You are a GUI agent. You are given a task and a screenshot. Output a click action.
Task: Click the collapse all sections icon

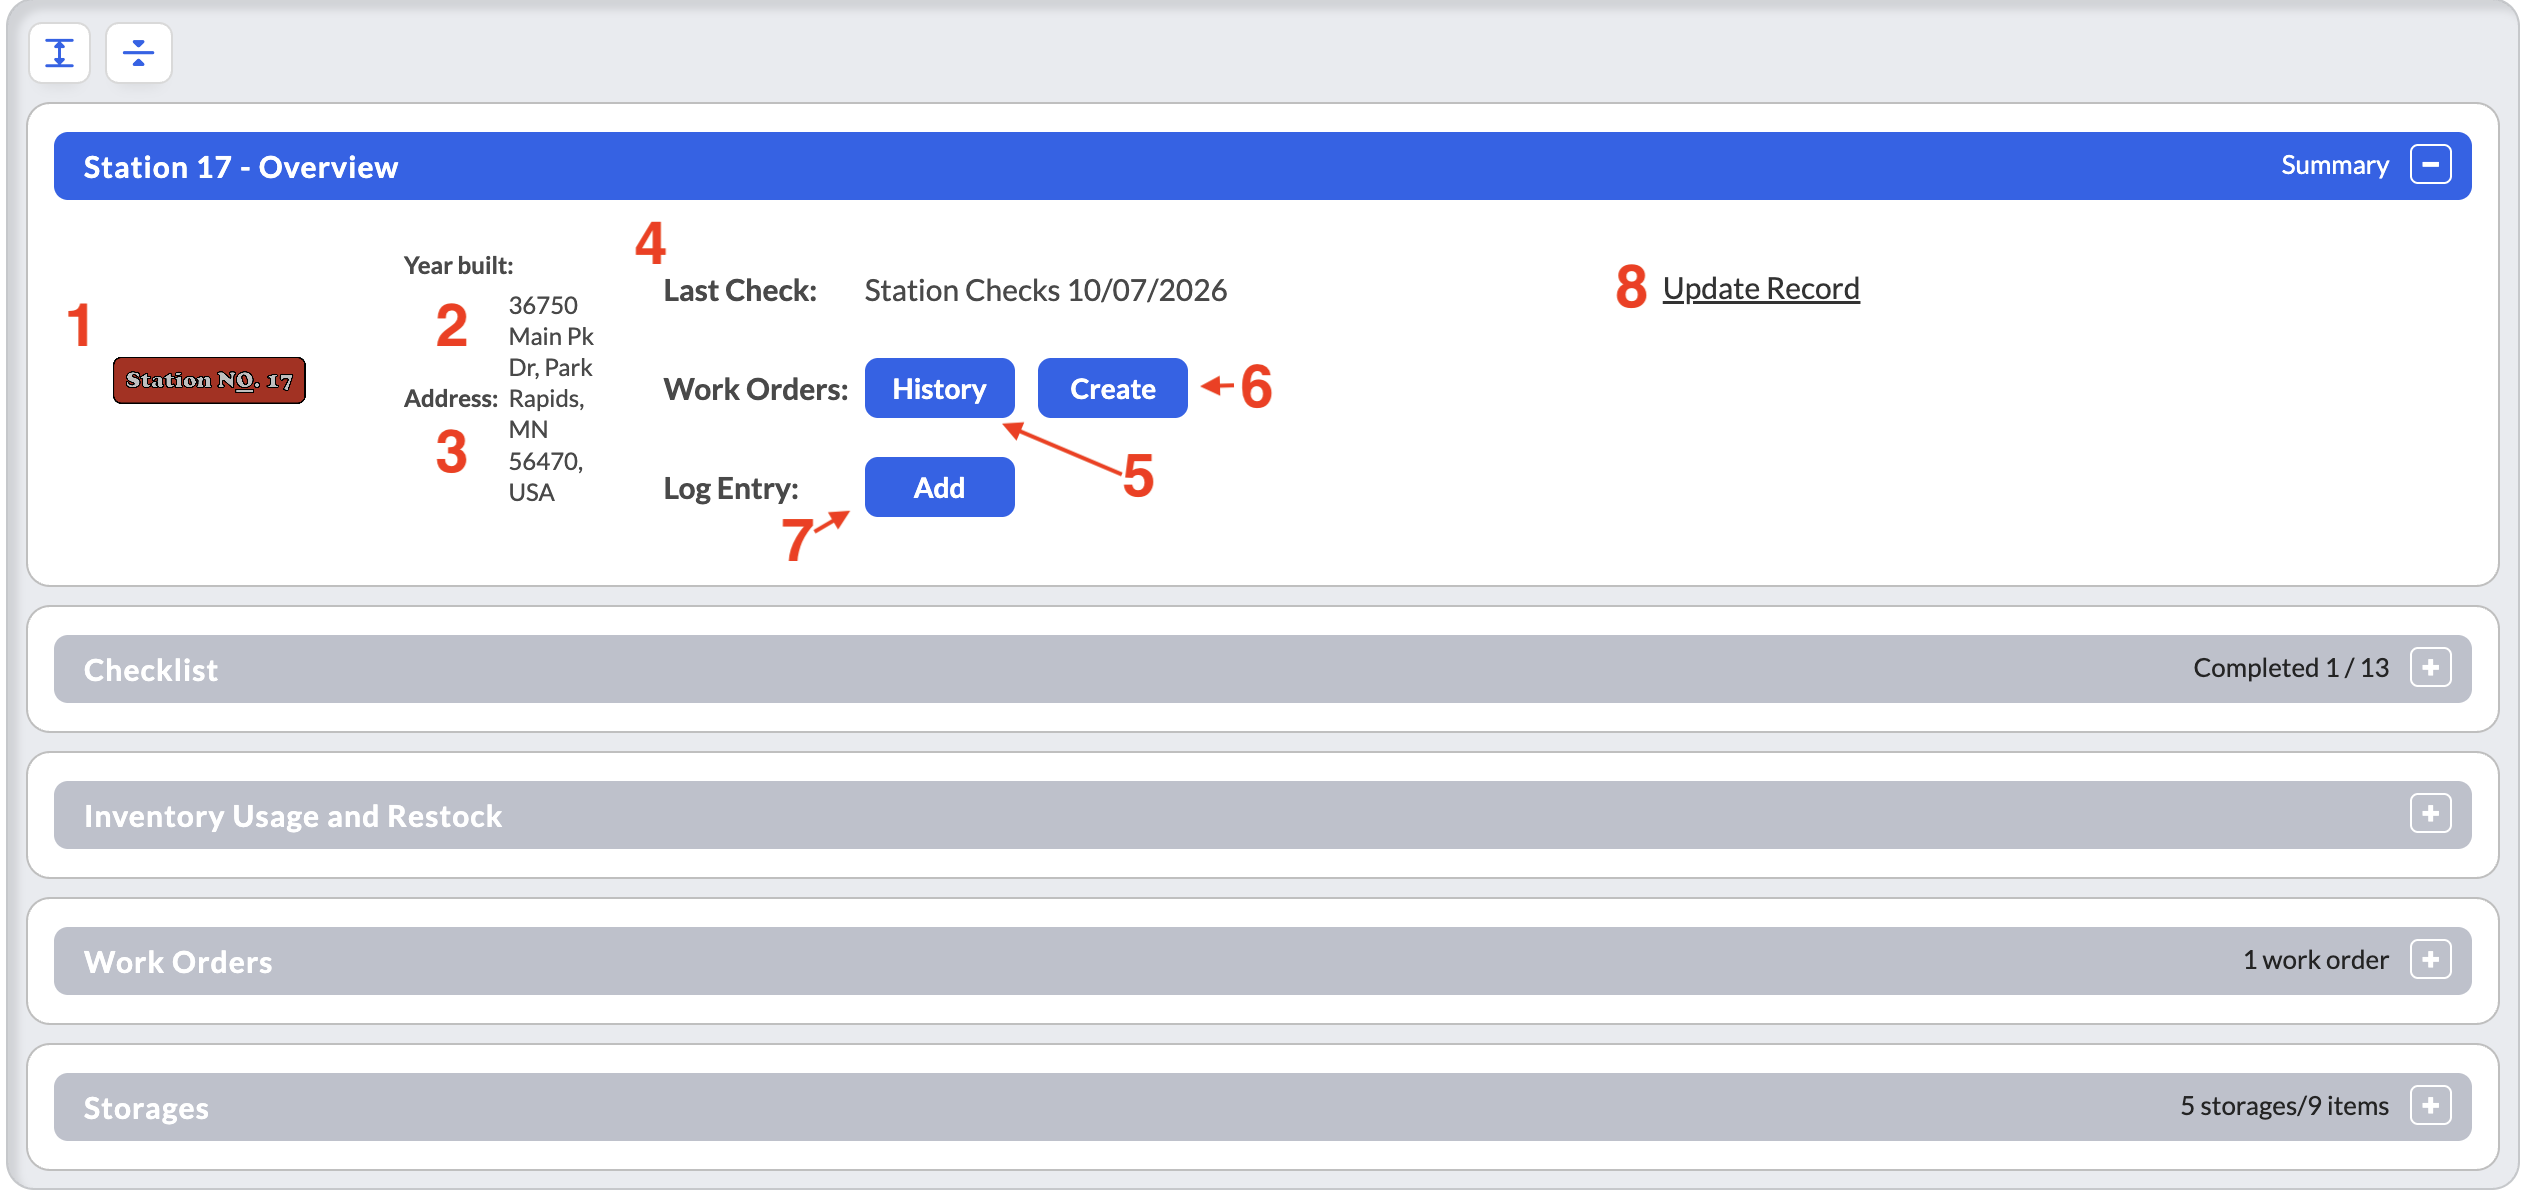point(139,53)
